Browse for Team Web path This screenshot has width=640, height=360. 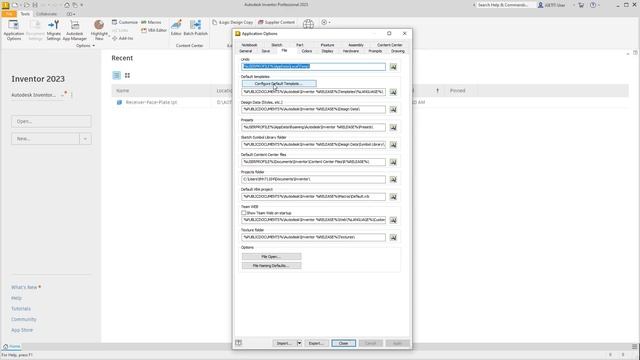393,220
